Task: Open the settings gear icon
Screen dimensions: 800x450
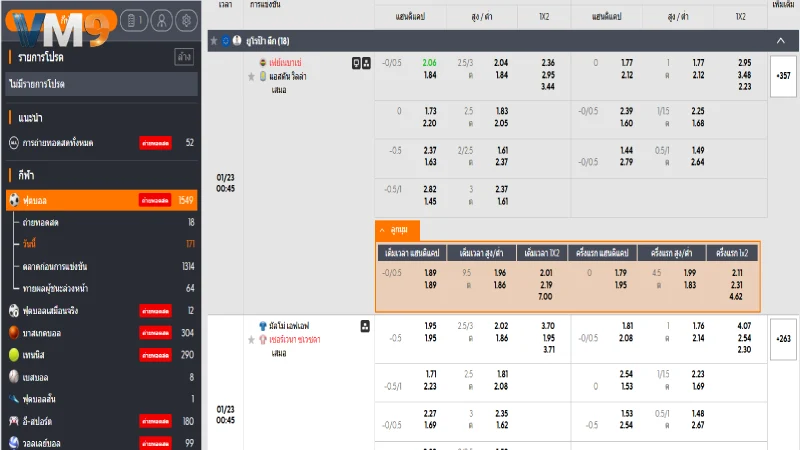Action: pyautogui.click(x=186, y=20)
